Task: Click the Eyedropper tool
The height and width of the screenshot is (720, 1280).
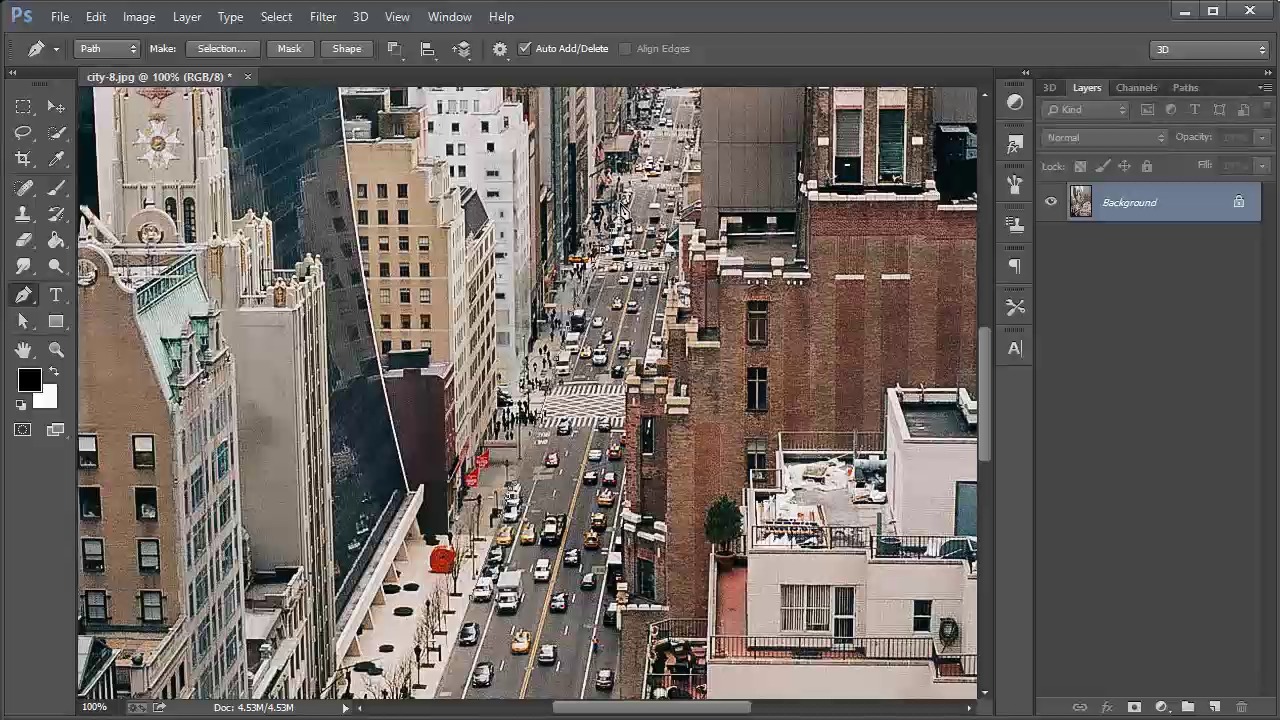Action: [56, 159]
